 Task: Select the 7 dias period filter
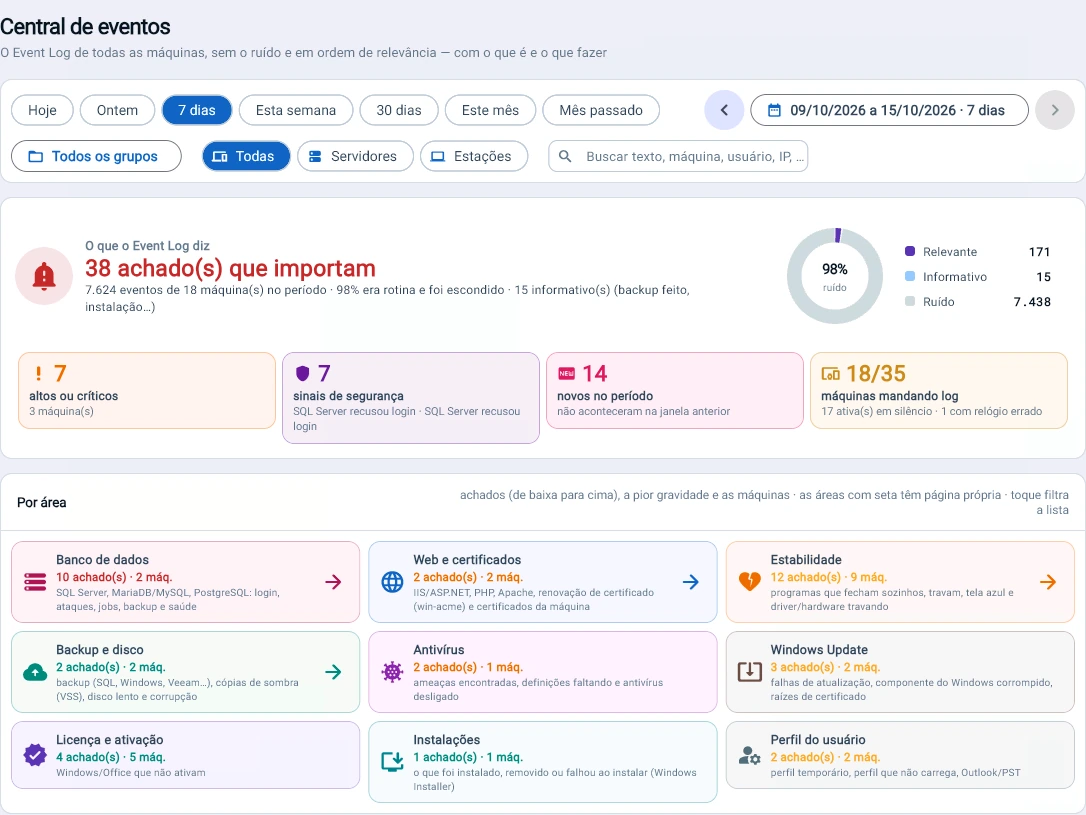point(197,110)
